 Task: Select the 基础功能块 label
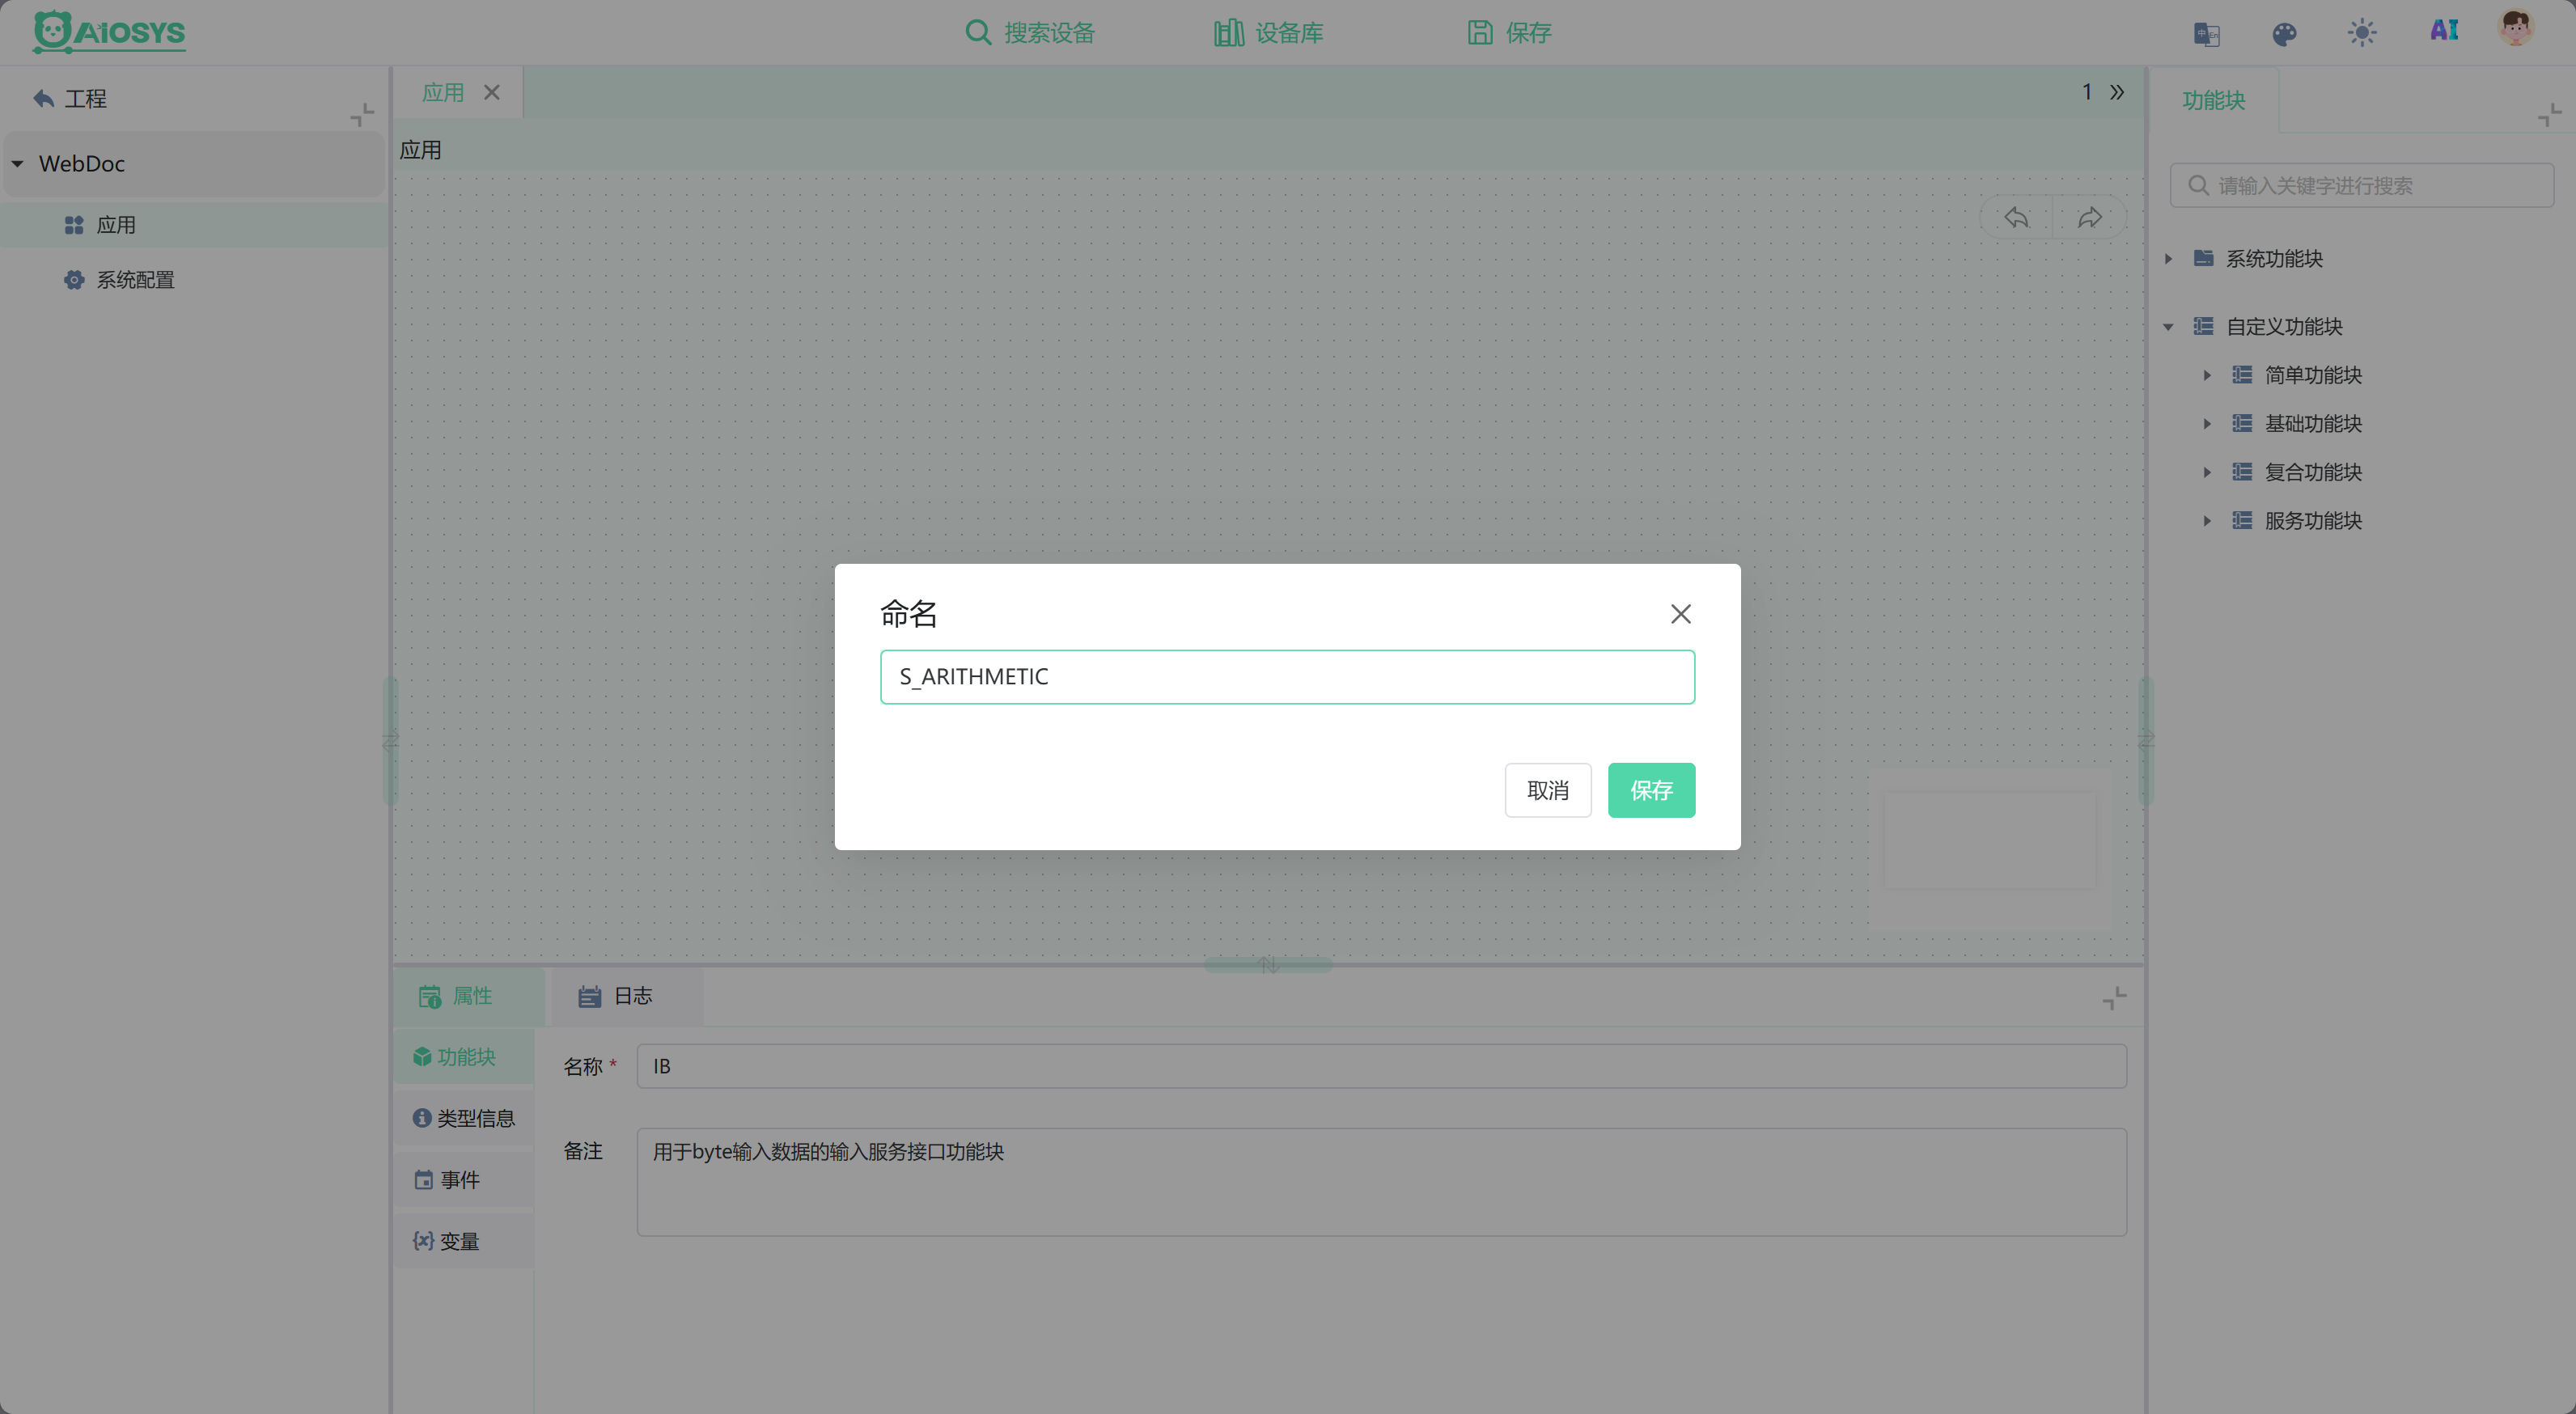2312,423
